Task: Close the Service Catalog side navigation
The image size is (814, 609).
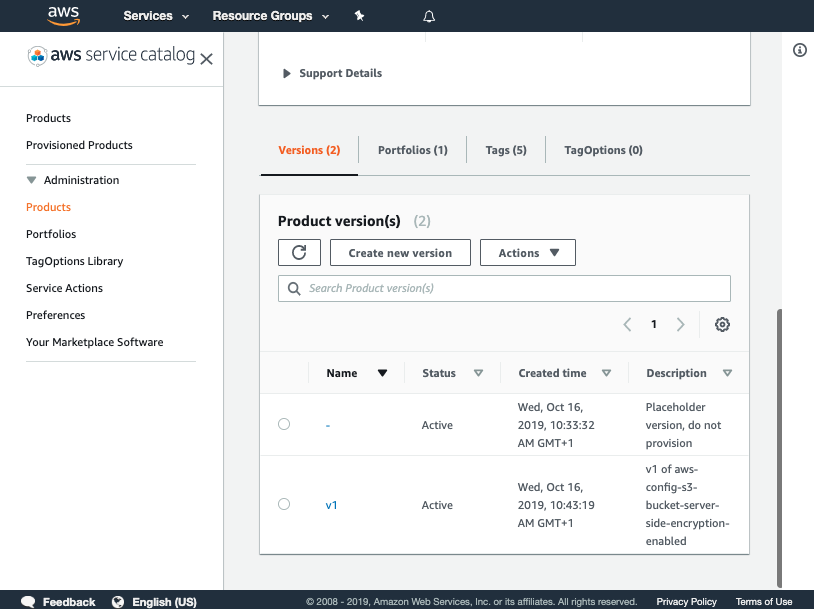Action: (207, 59)
